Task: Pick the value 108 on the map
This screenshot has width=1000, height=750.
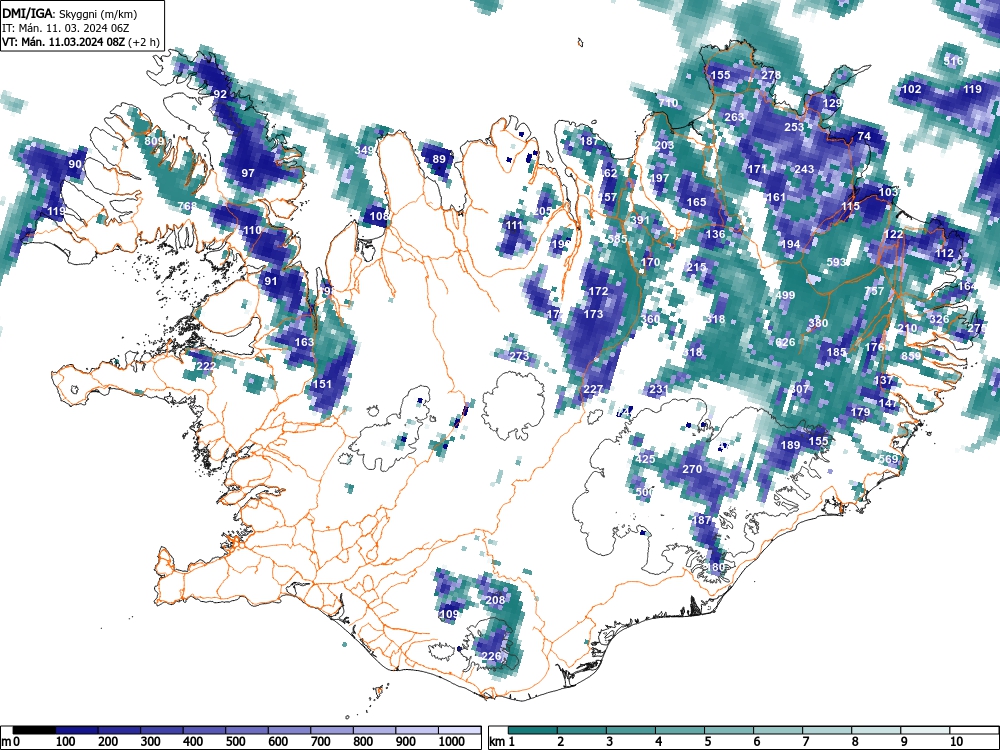Action: [x=379, y=216]
